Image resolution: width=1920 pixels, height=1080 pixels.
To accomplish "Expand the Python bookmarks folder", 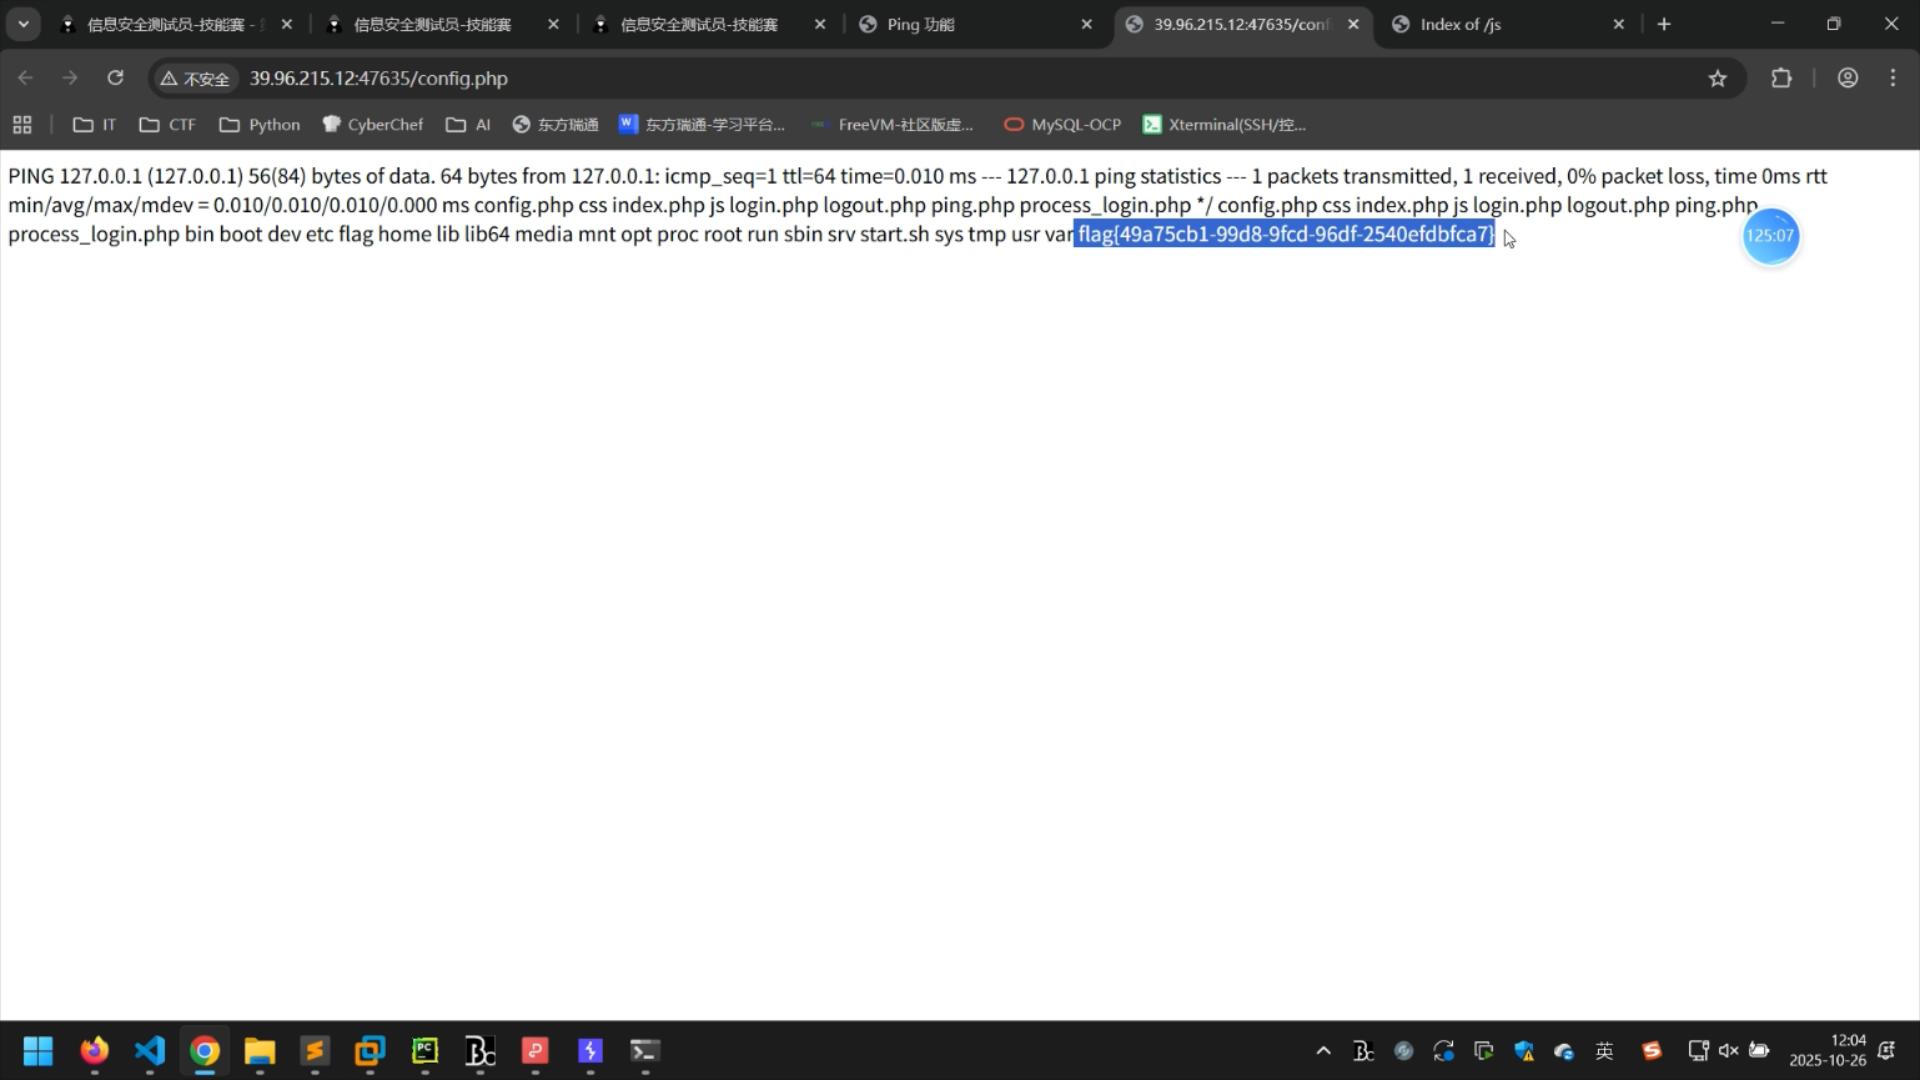I will pyautogui.click(x=260, y=125).
